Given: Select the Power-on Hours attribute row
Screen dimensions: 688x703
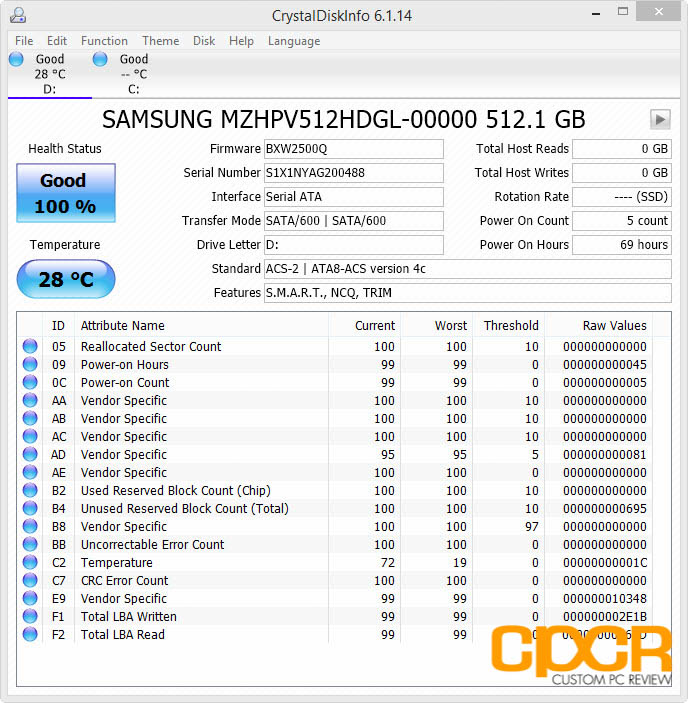Looking at the screenshot, I should 343,365.
